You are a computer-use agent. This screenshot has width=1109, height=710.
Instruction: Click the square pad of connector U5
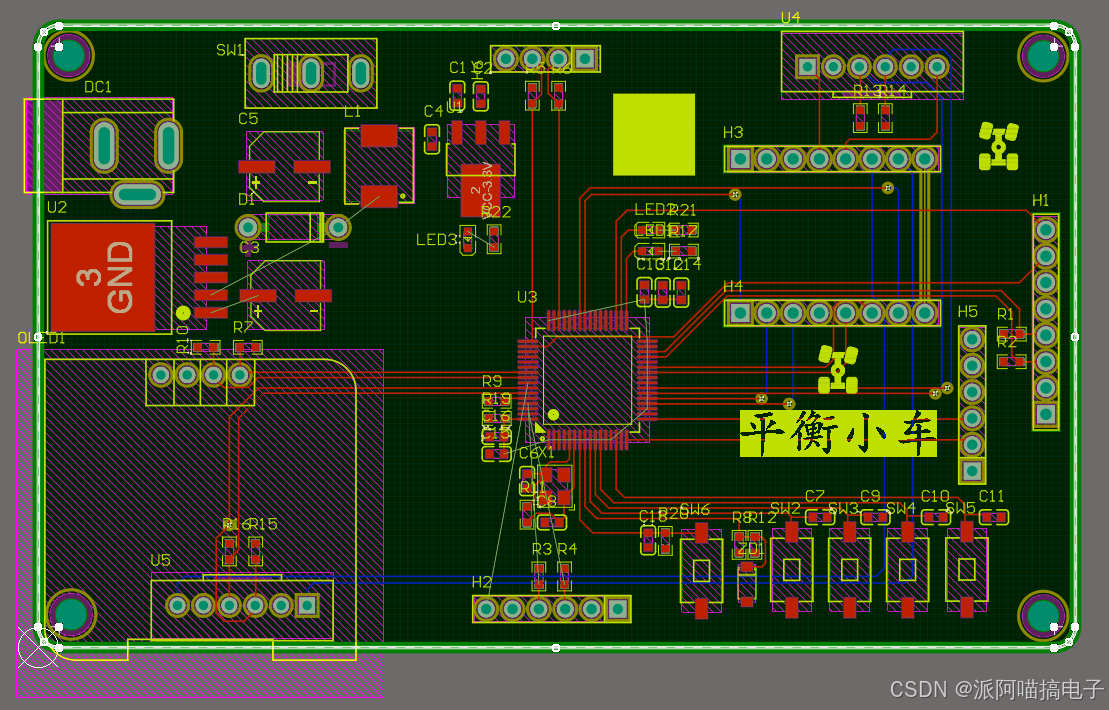(307, 605)
